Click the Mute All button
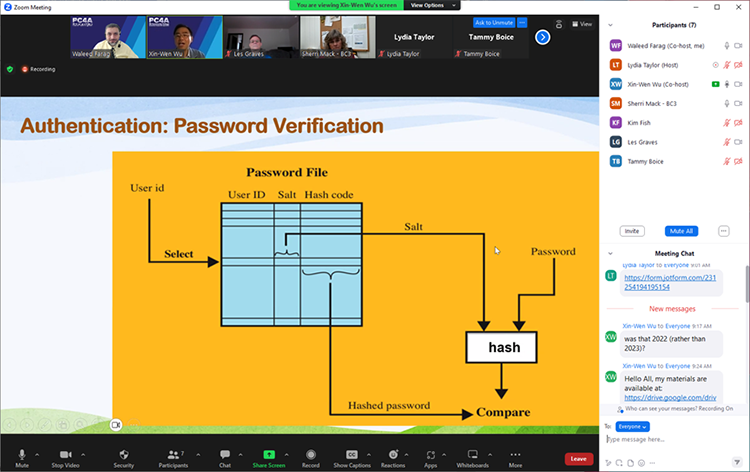Image resolution: width=750 pixels, height=472 pixels. (681, 231)
